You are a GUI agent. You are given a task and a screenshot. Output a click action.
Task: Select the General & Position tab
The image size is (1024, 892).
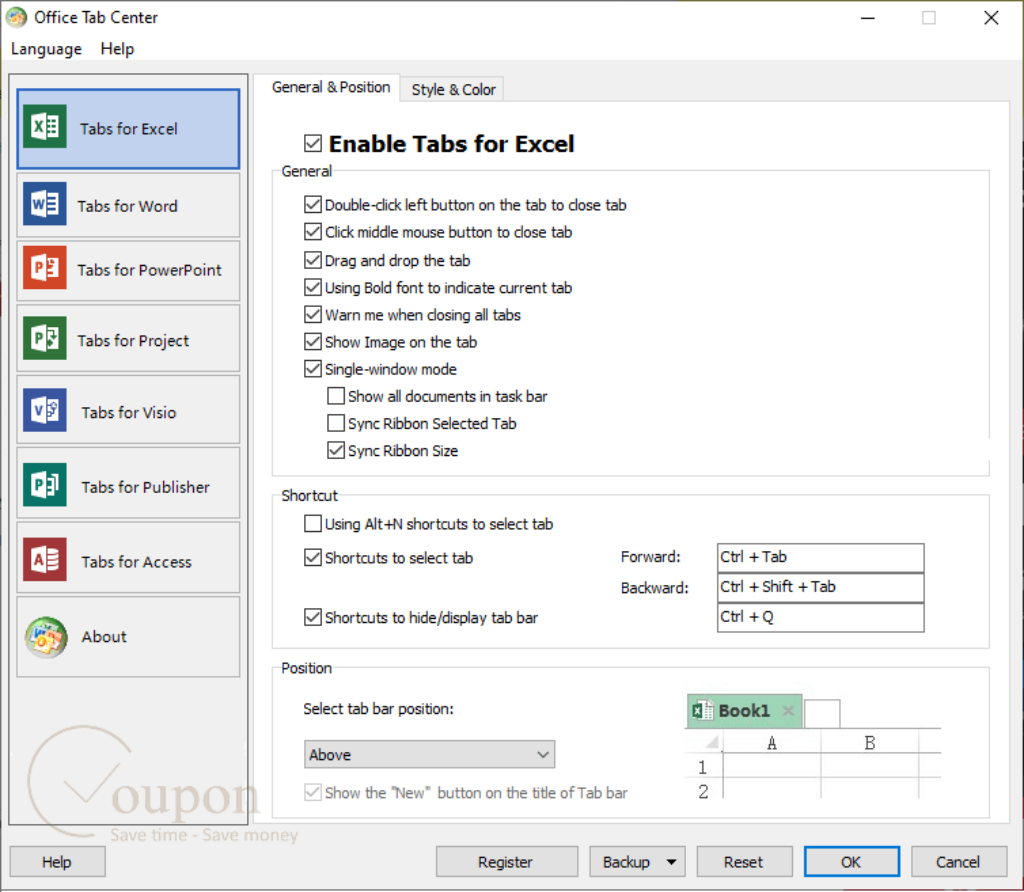click(330, 88)
